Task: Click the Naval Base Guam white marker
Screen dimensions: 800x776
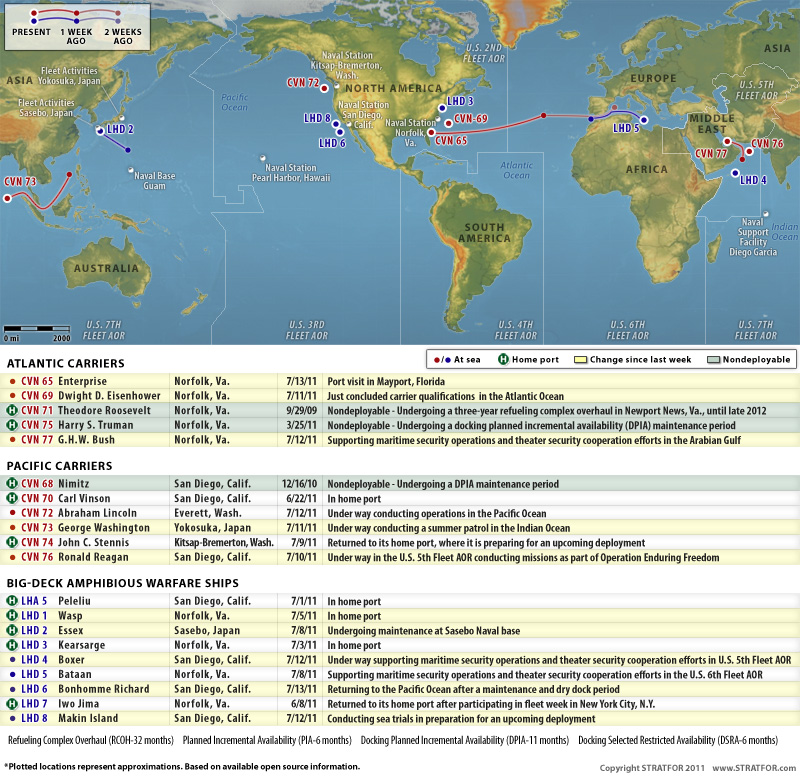Action: pos(131,170)
